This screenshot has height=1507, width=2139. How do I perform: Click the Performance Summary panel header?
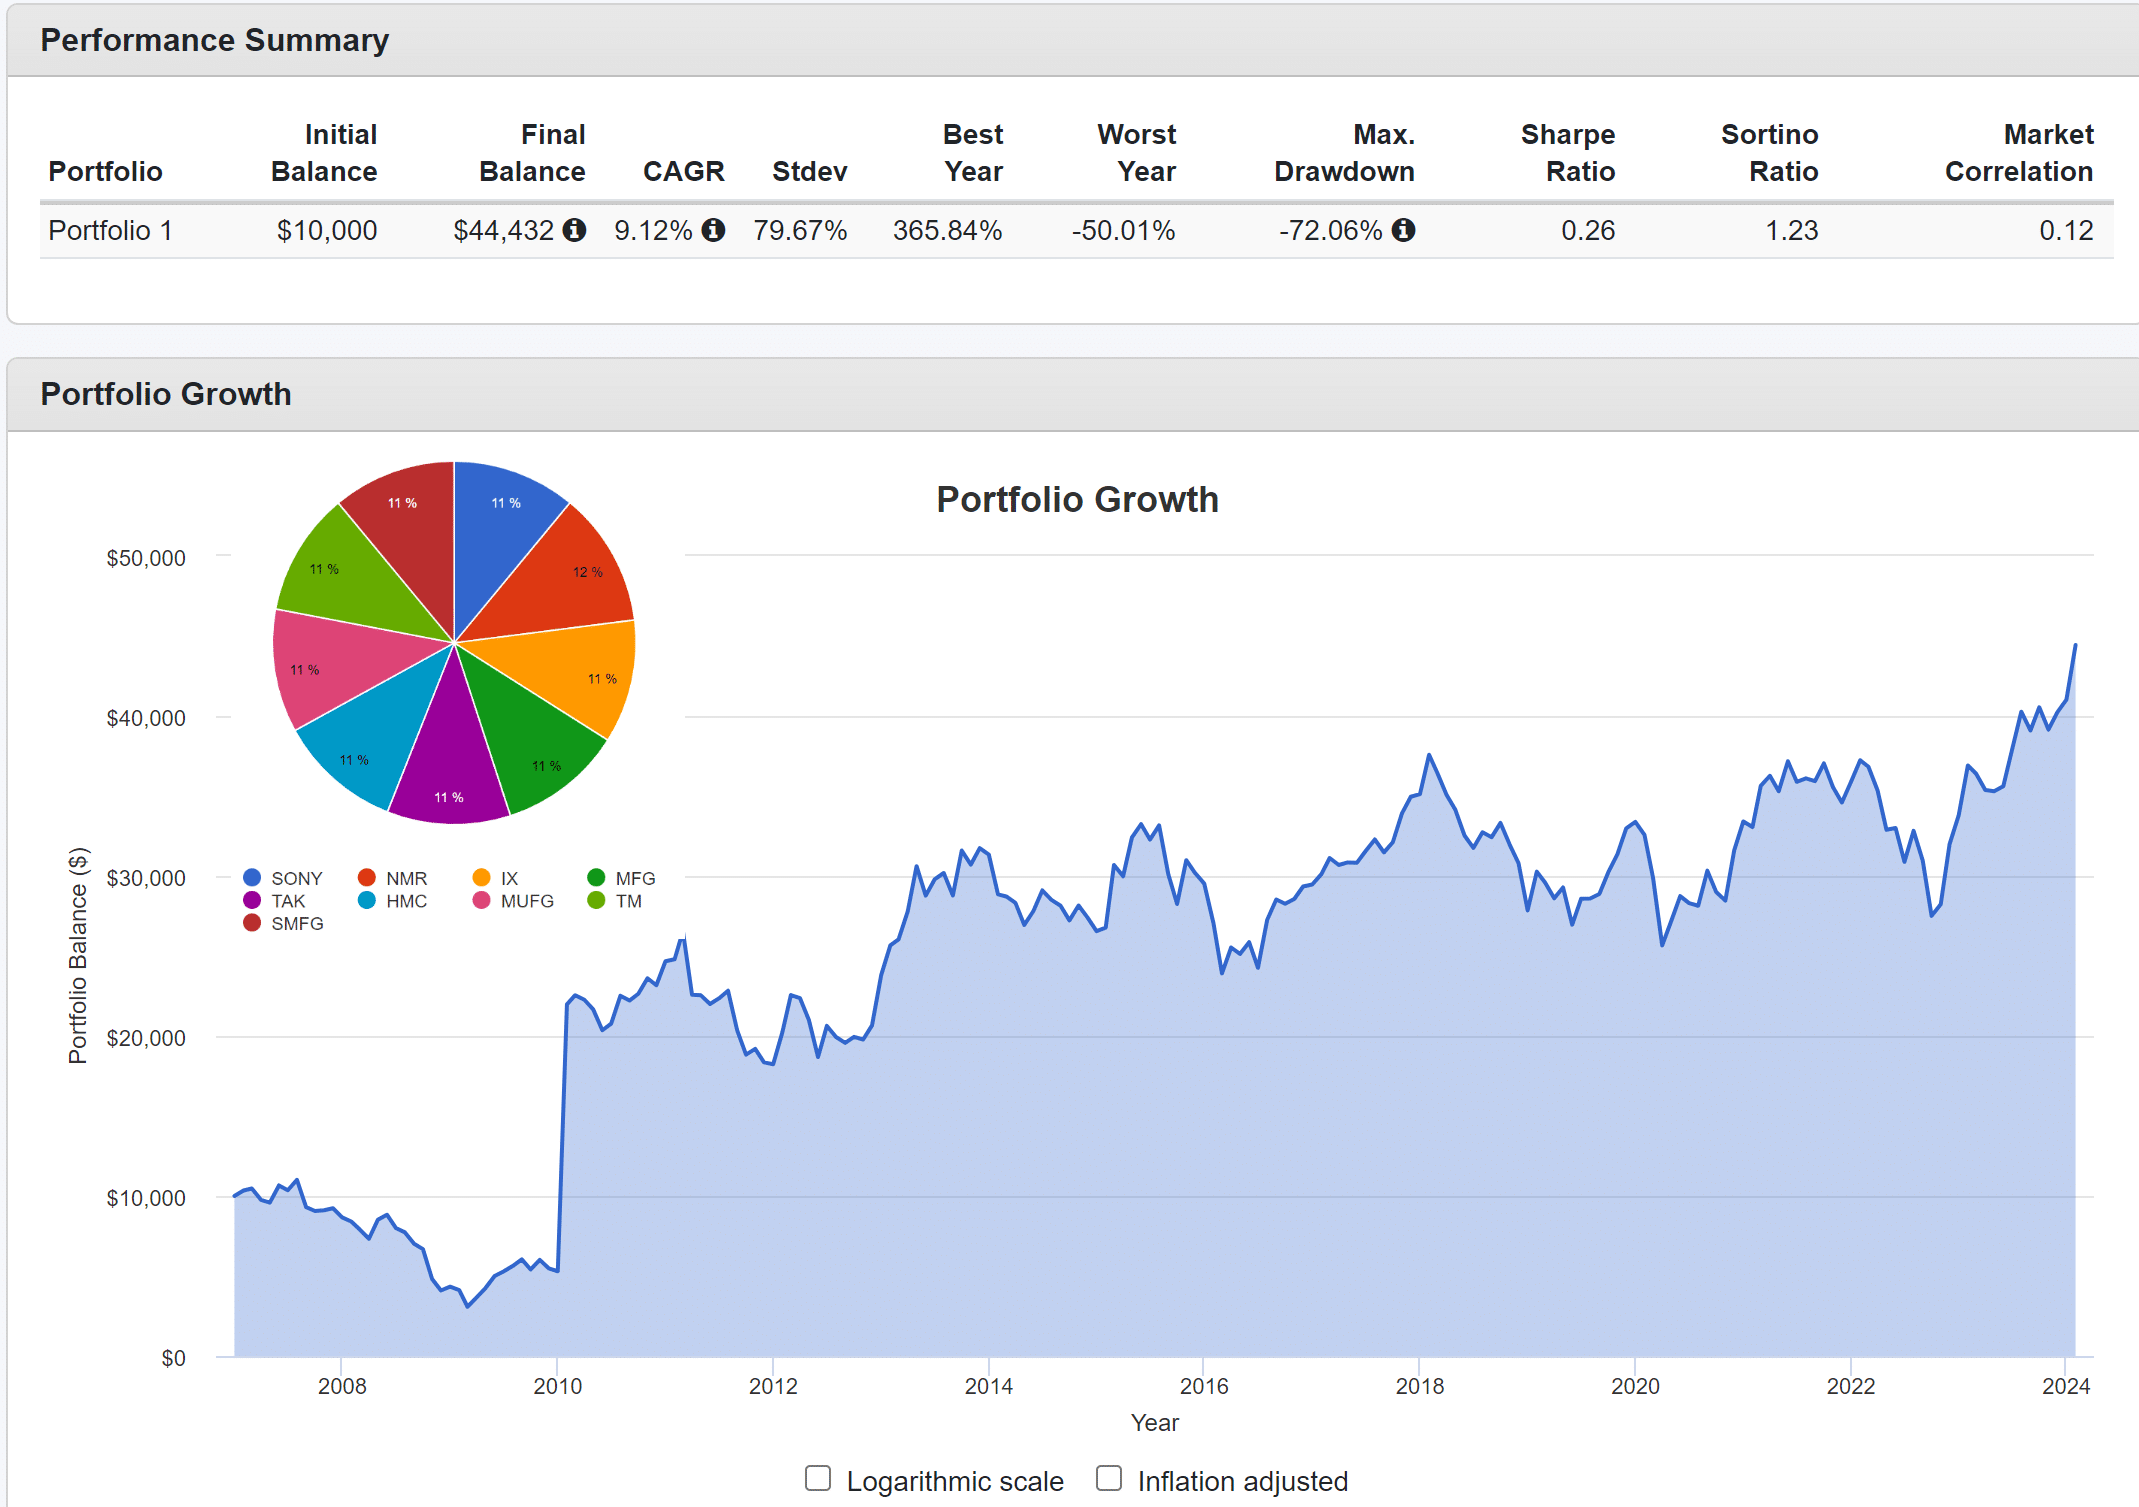pos(214,40)
